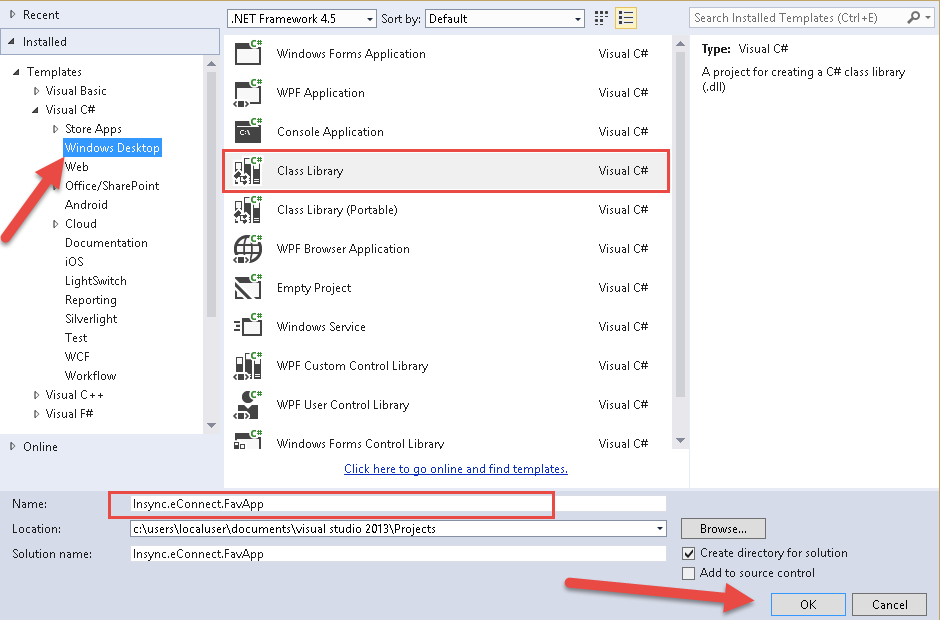Open the Sort by Default dropdown
Viewport: 940px width, 620px height.
505,19
